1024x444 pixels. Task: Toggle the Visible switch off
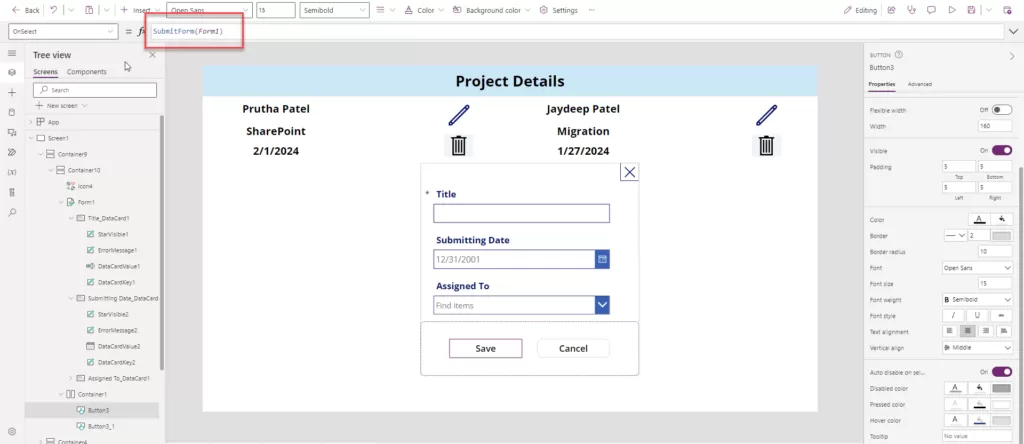[1001, 150]
